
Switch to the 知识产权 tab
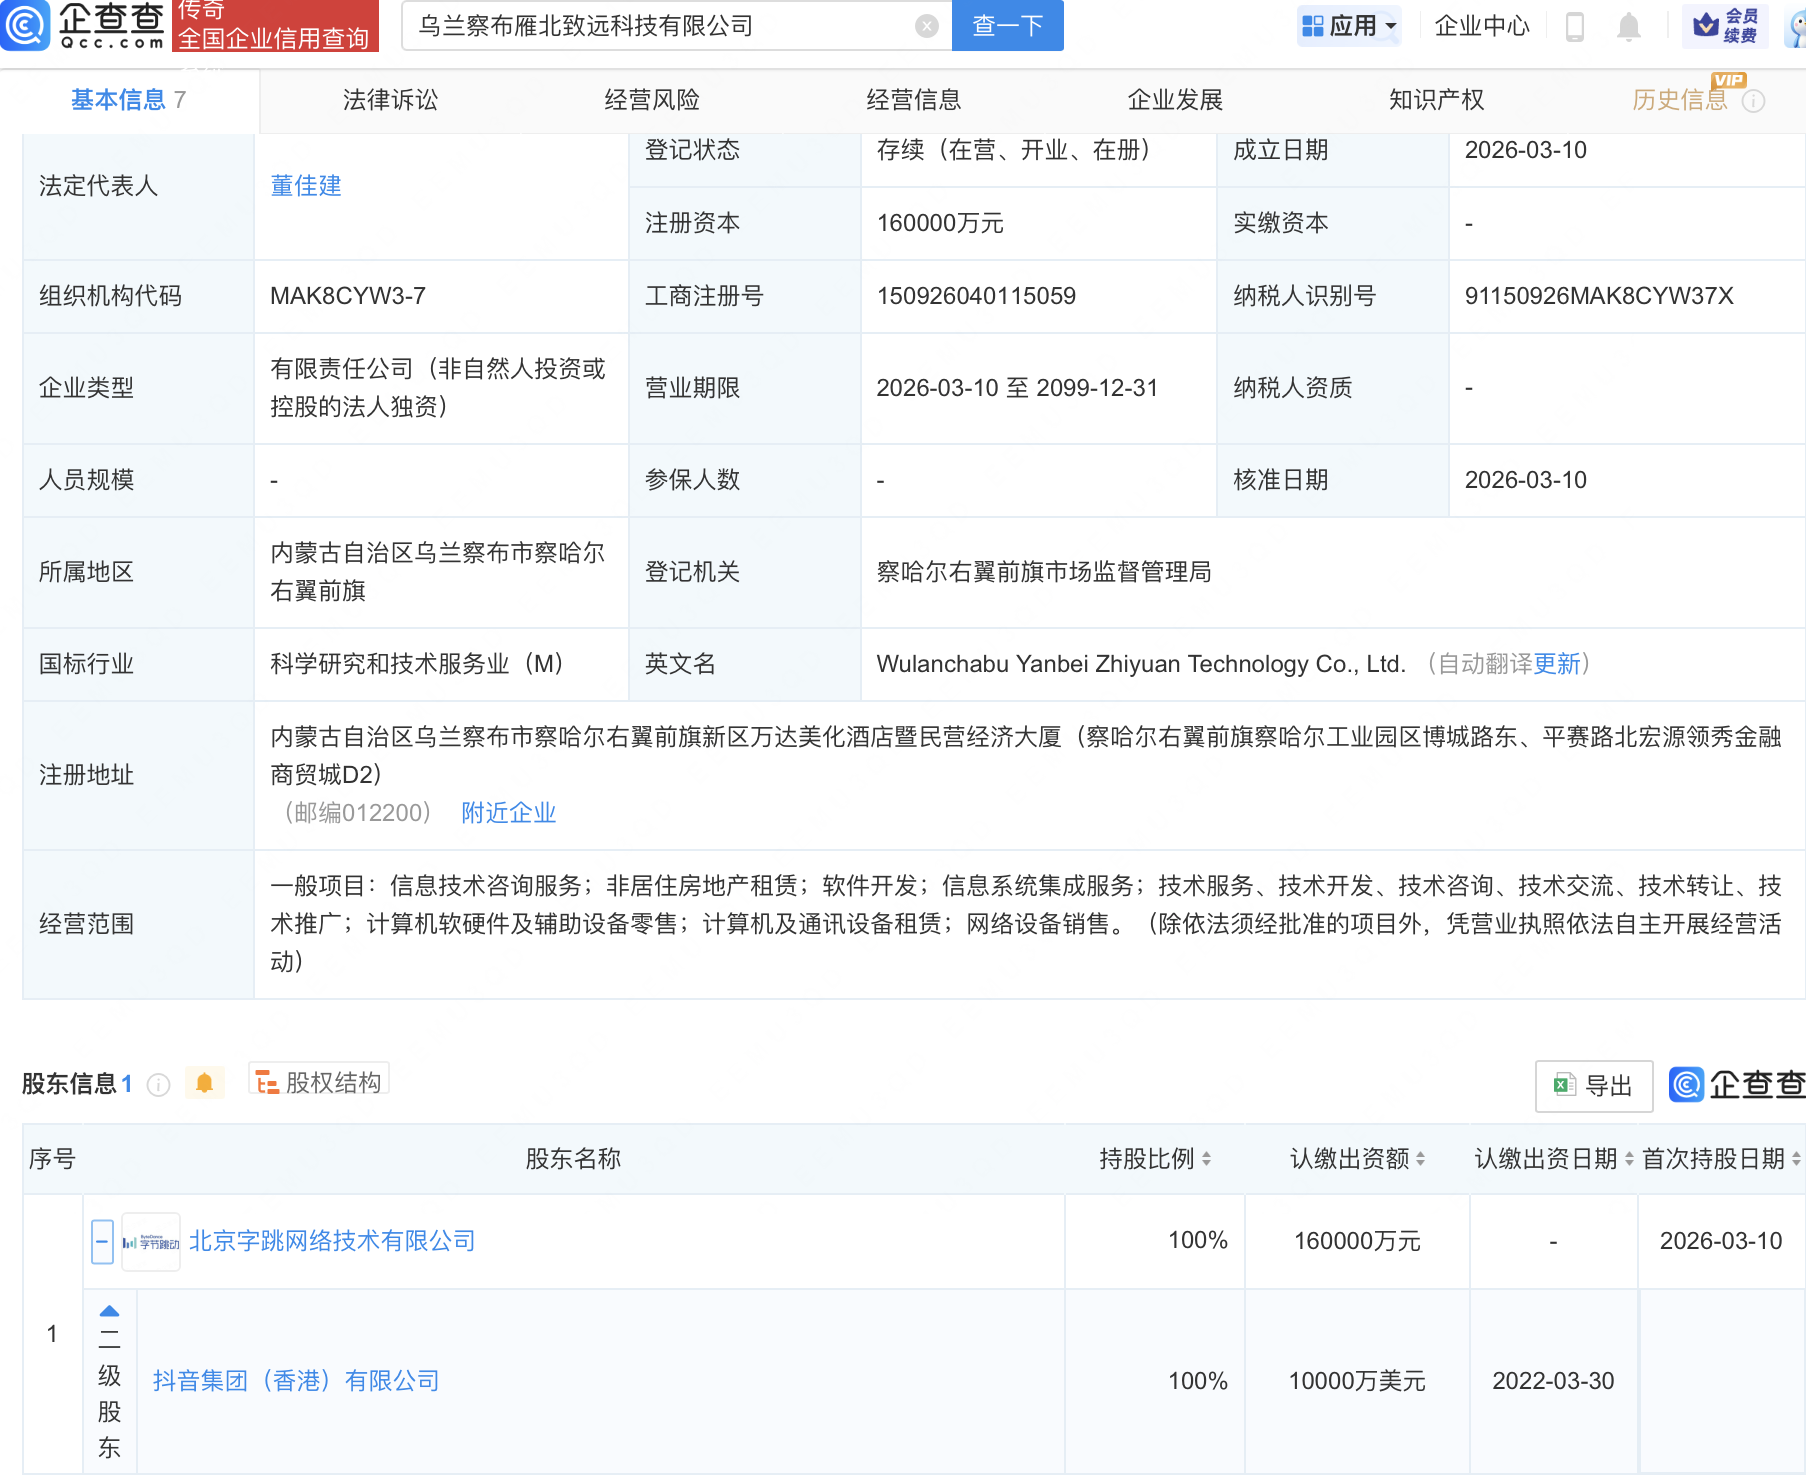coord(1436,100)
